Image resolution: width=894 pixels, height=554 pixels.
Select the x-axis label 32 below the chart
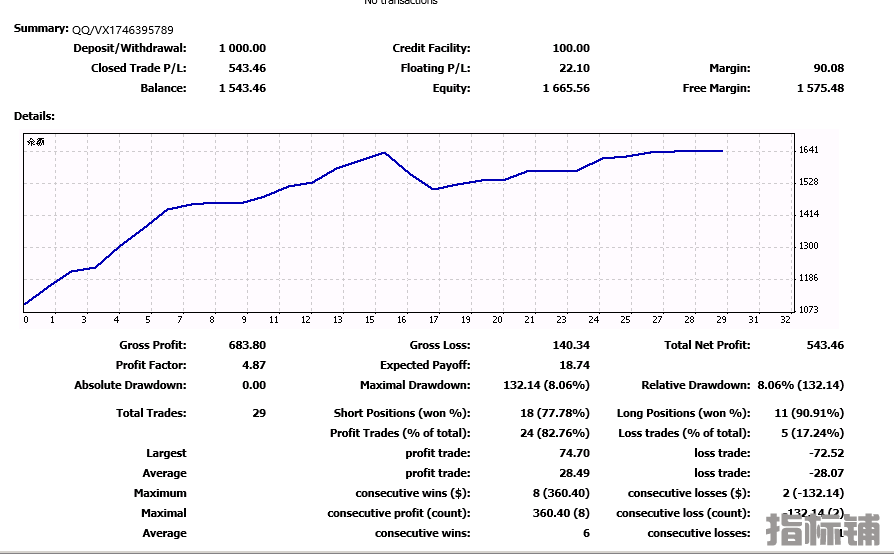pyautogui.click(x=785, y=320)
